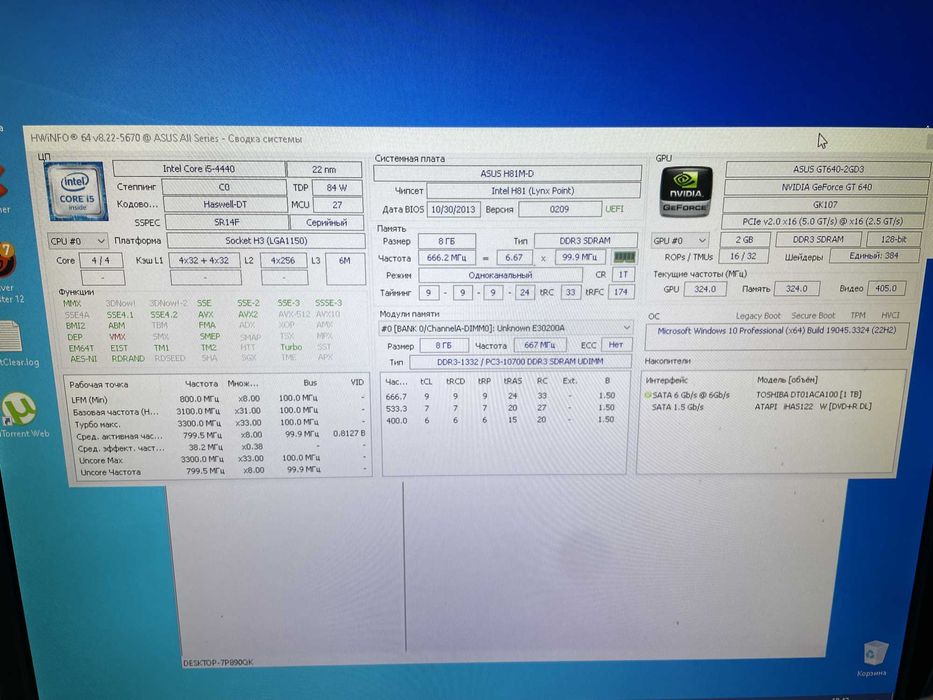Select the TOSHIBA DT01ACA100 drive row

771,395
